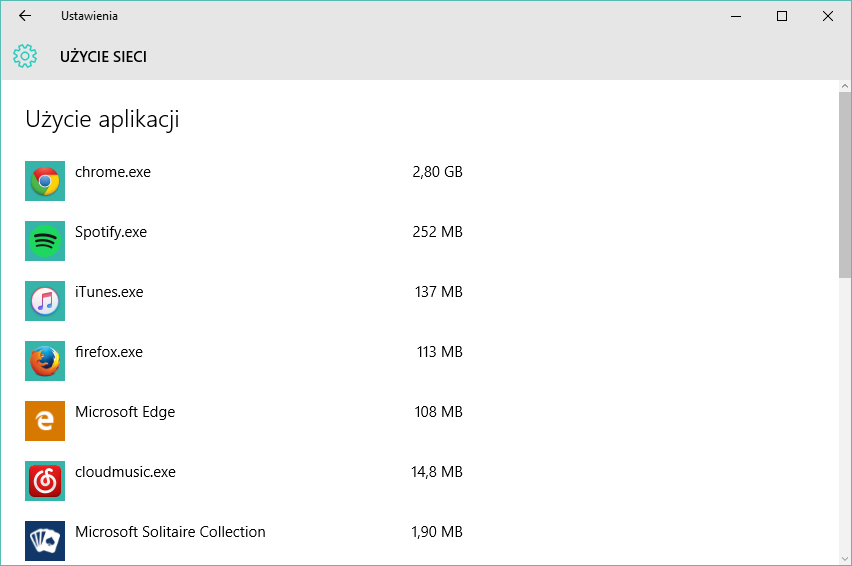Click the Użycie aplikacji heading
852x566 pixels.
pos(102,120)
